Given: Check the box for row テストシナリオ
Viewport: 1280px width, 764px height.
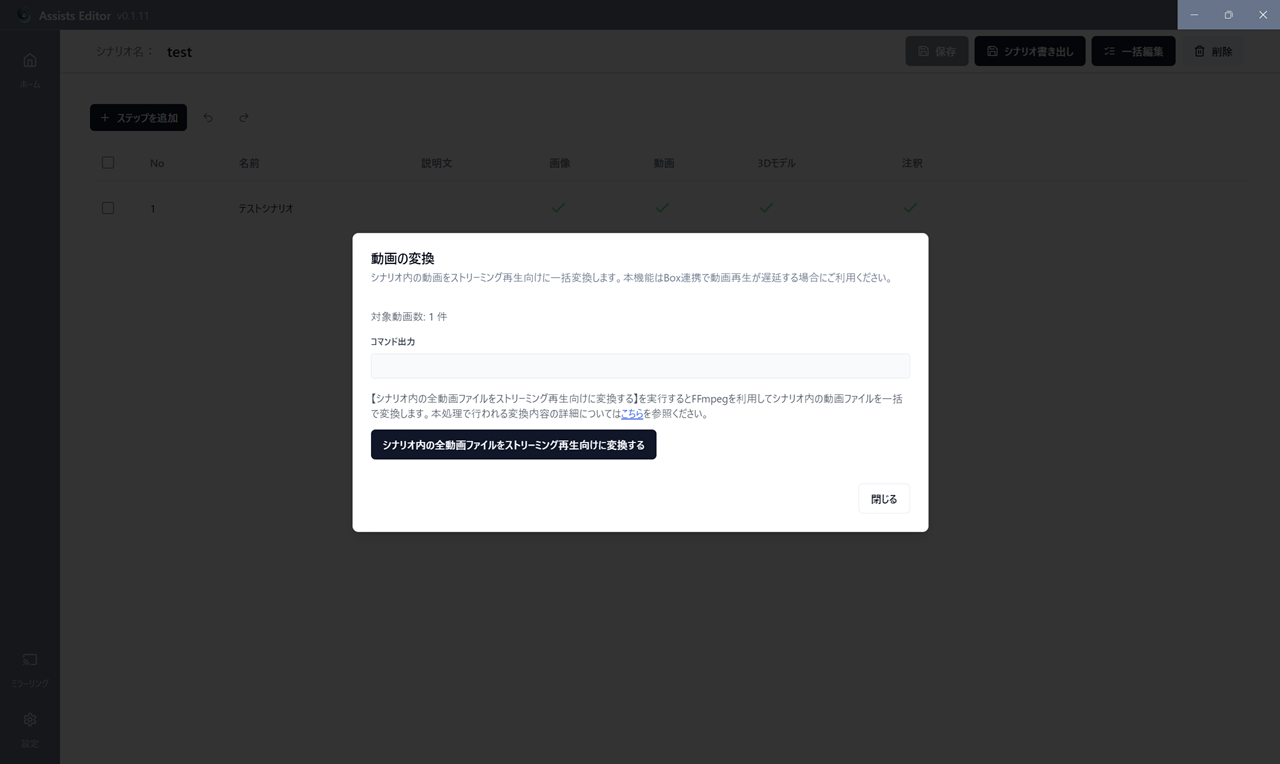Looking at the screenshot, I should coord(108,208).
